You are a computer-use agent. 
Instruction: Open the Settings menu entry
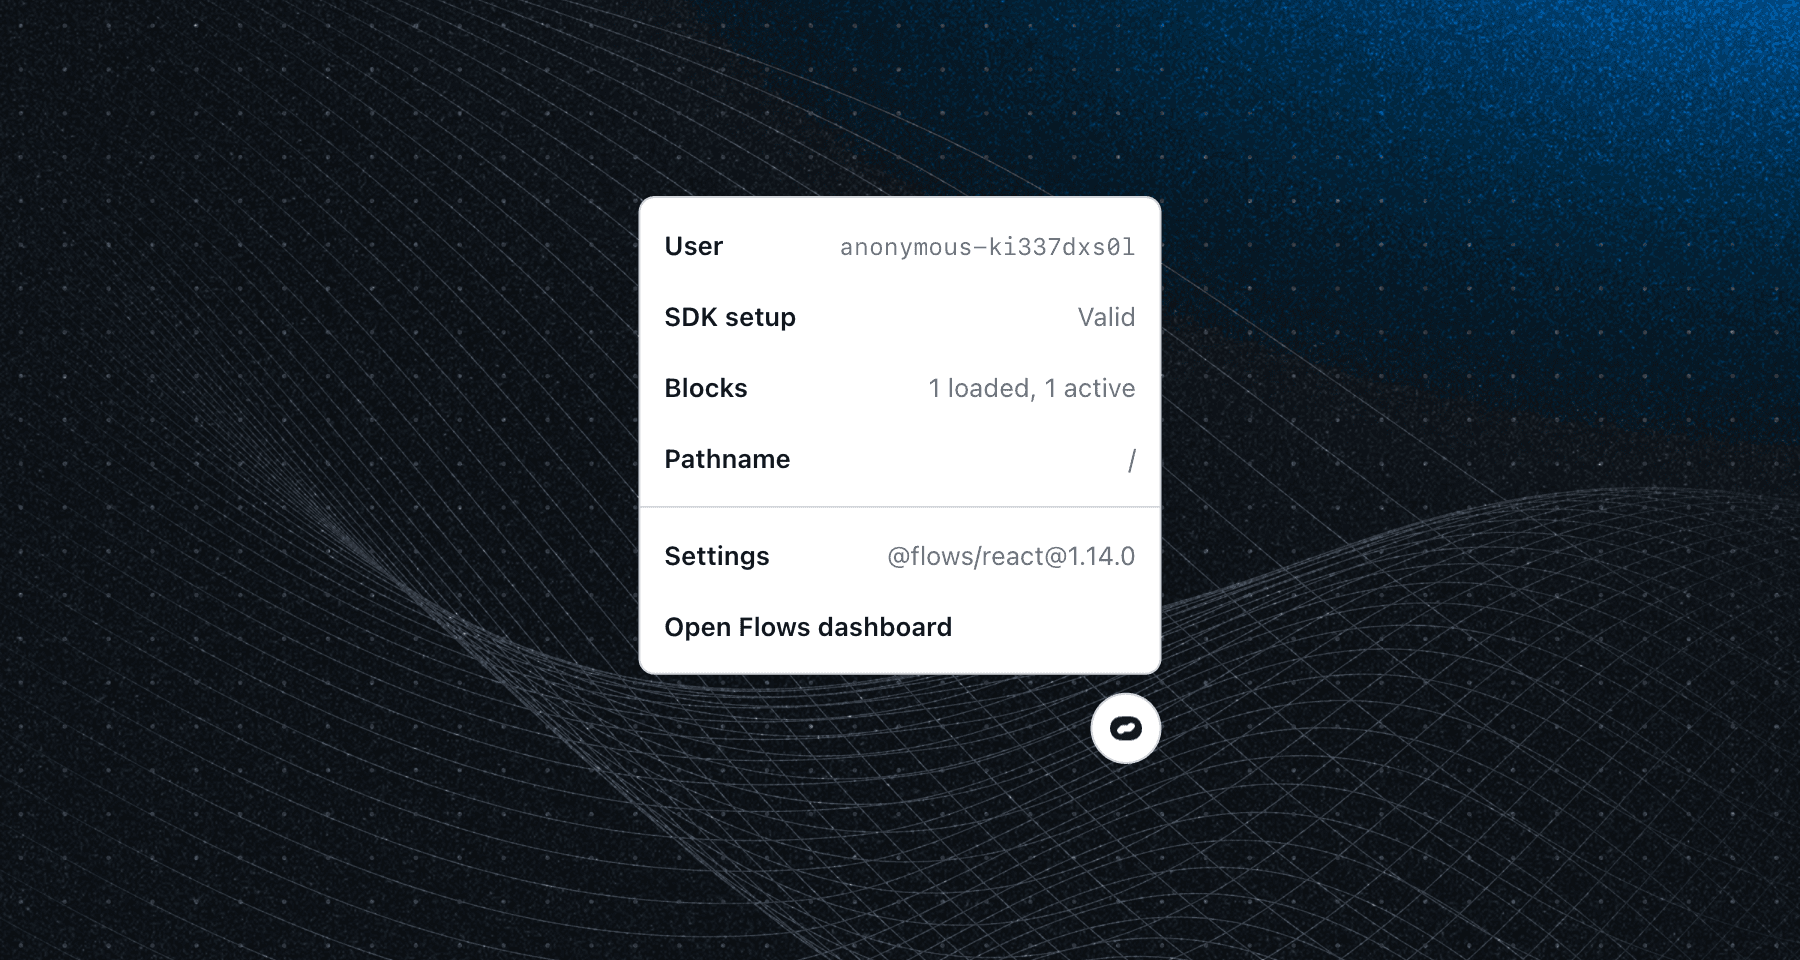pos(900,556)
